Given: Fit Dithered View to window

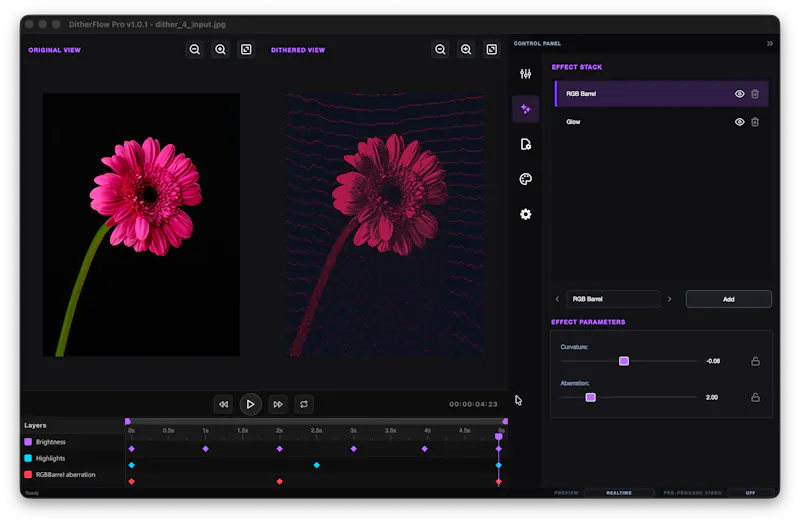Looking at the screenshot, I should (492, 49).
